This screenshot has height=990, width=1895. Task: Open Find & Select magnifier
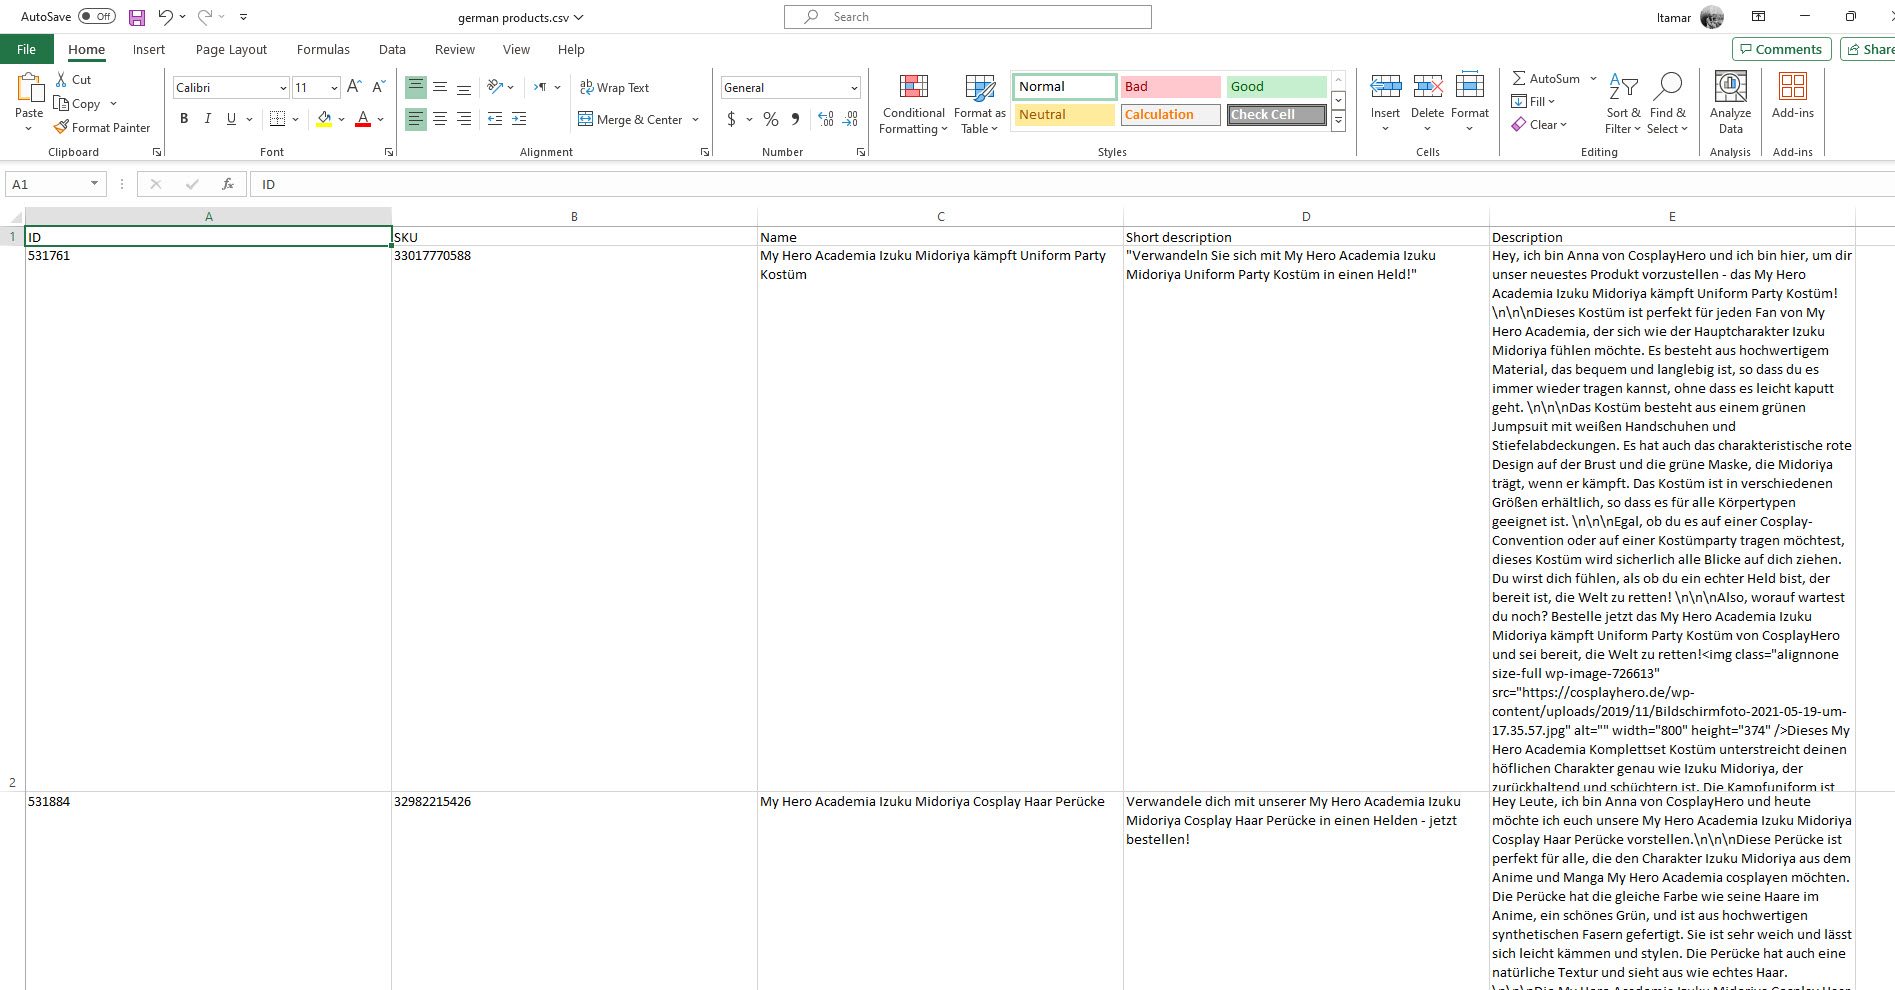1668,104
